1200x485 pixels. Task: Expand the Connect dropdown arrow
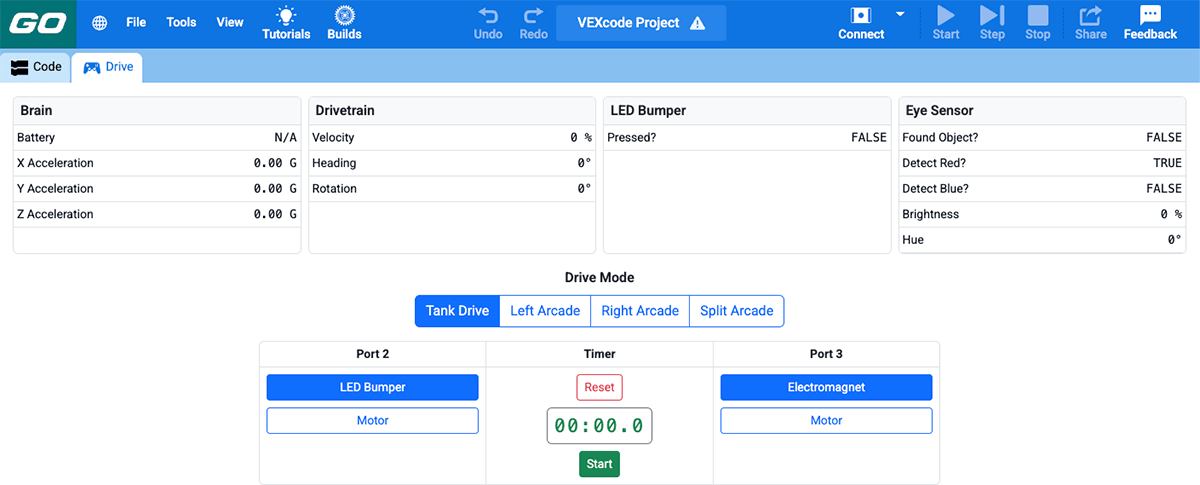[x=900, y=14]
